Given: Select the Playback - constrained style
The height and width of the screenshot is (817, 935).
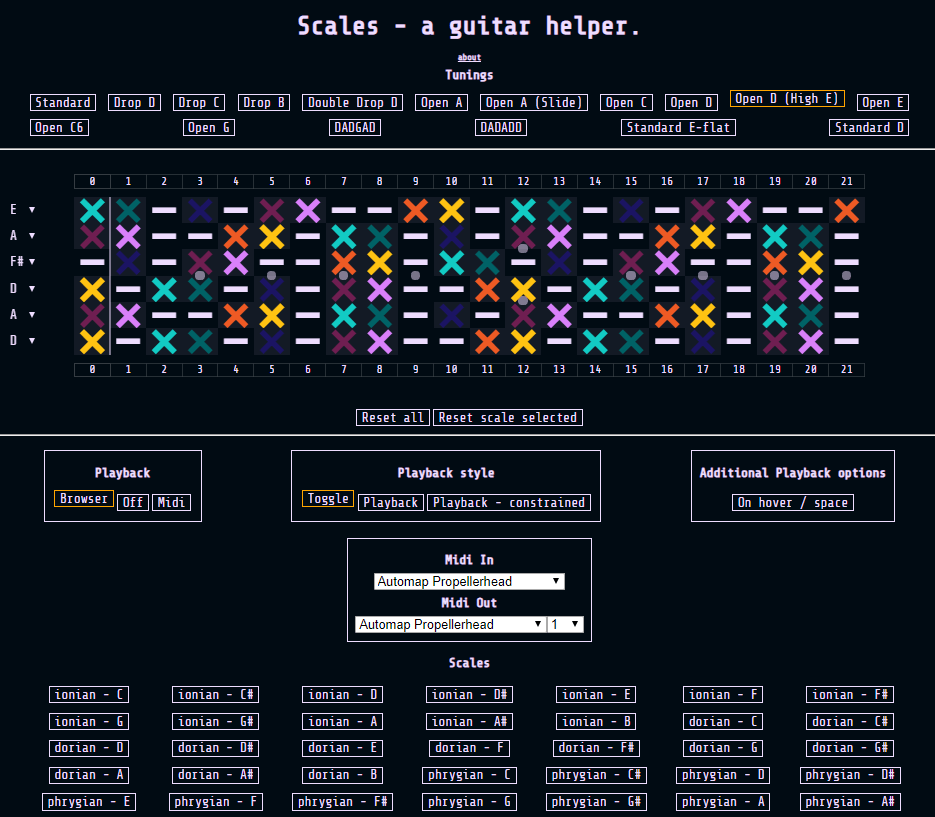Looking at the screenshot, I should point(509,502).
